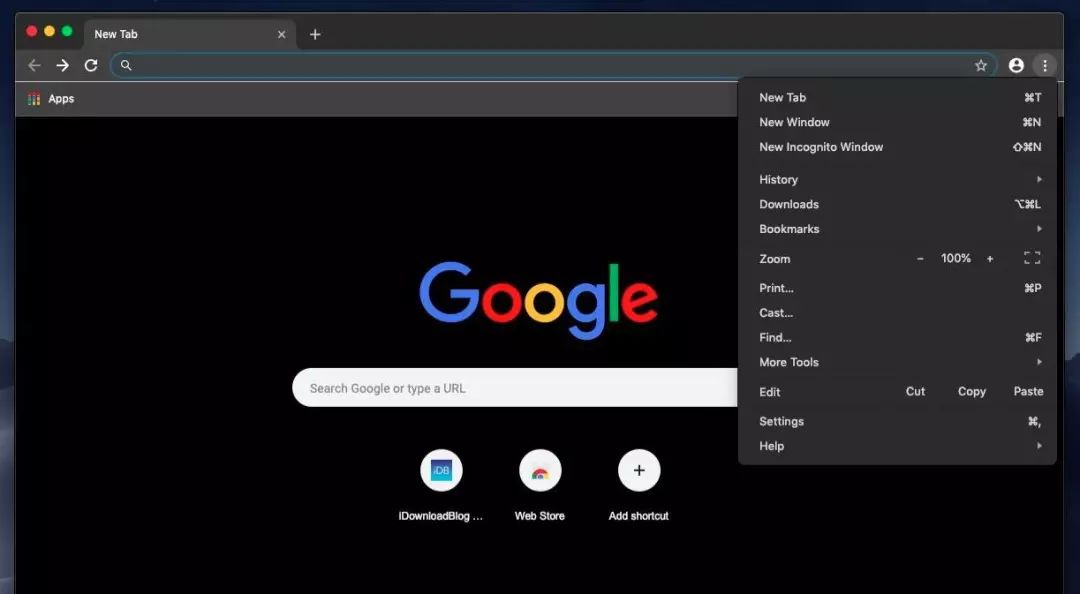
Task: Open Downloads from the menu
Action: click(x=897, y=204)
